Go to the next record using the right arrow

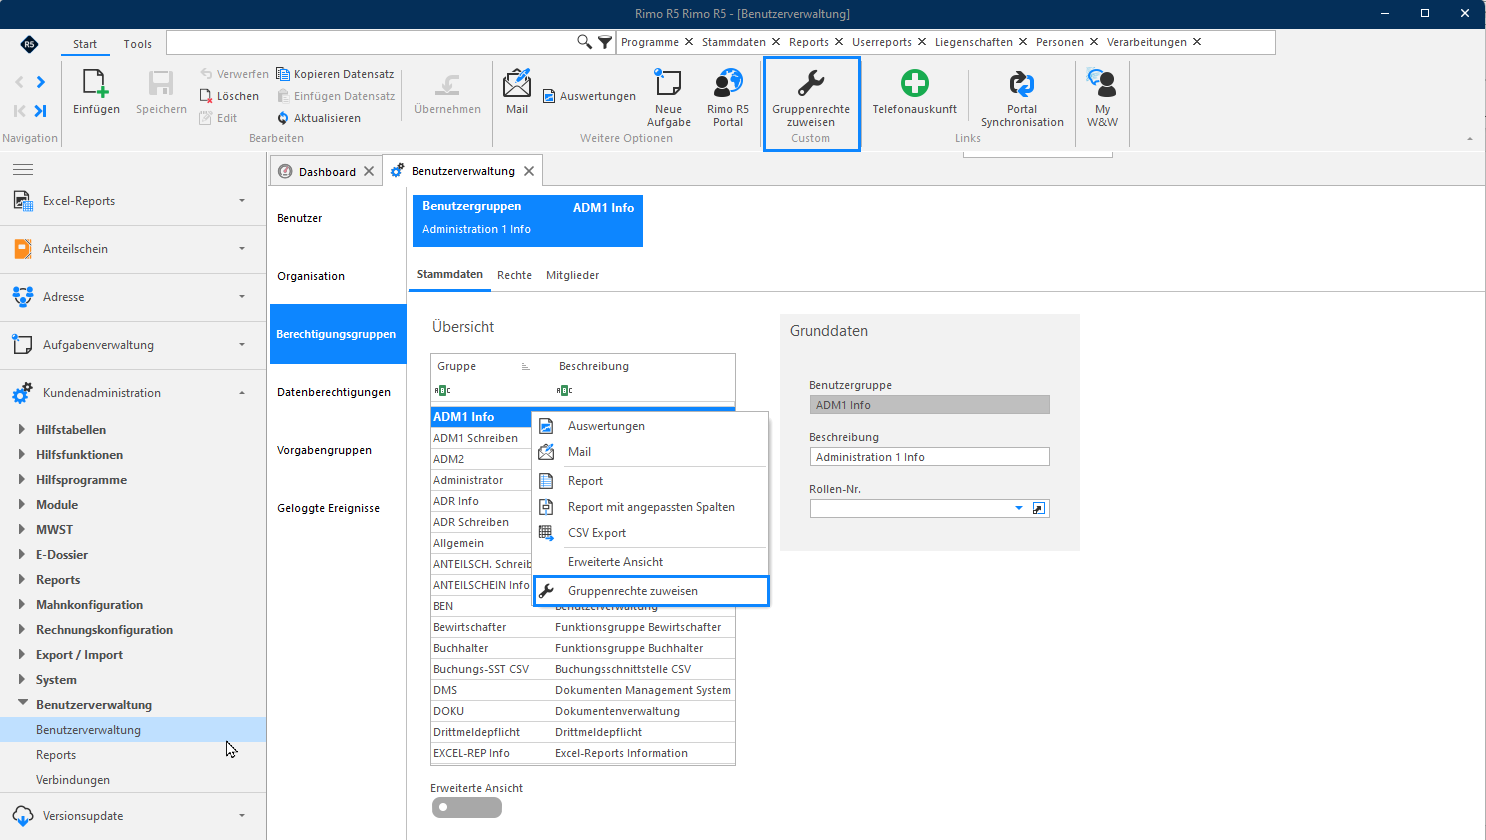tap(41, 82)
